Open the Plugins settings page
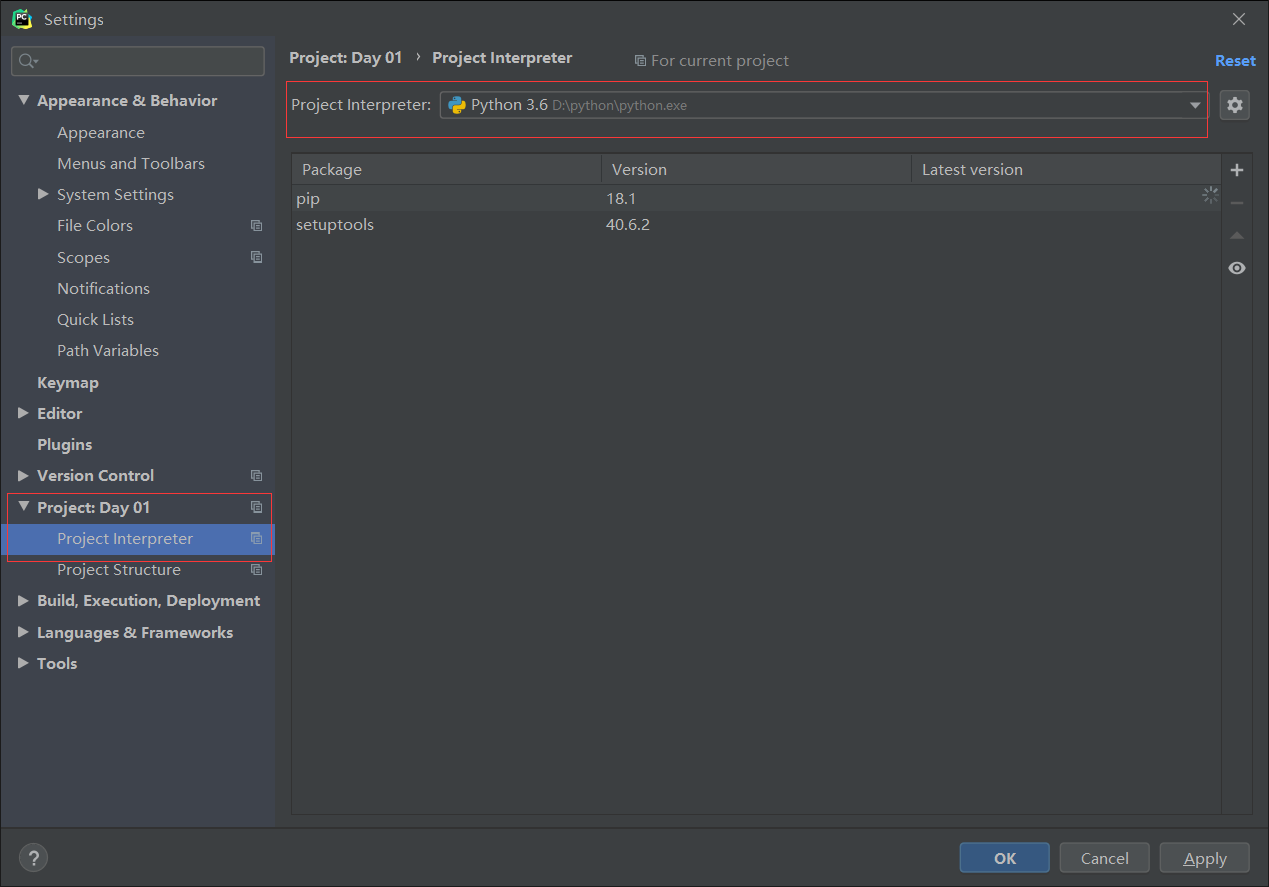Image resolution: width=1269 pixels, height=887 pixels. coord(65,444)
